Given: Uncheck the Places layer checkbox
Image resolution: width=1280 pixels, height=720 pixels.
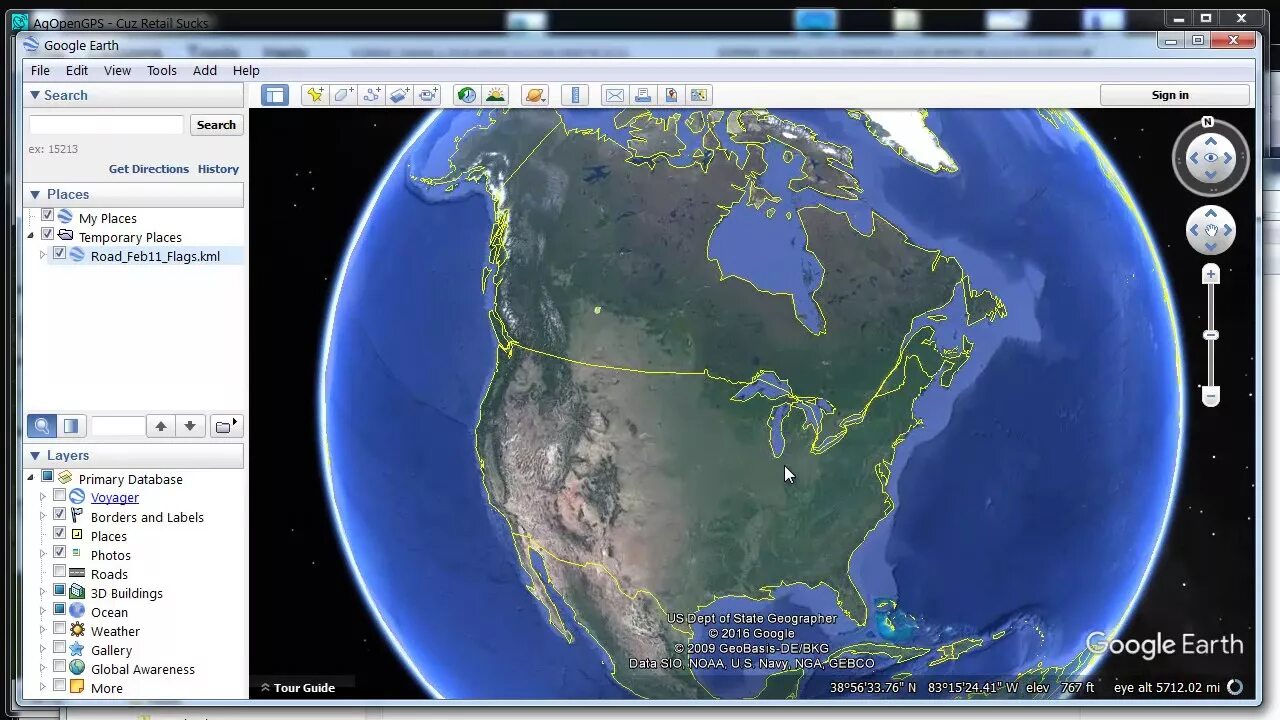Looking at the screenshot, I should click(x=59, y=535).
